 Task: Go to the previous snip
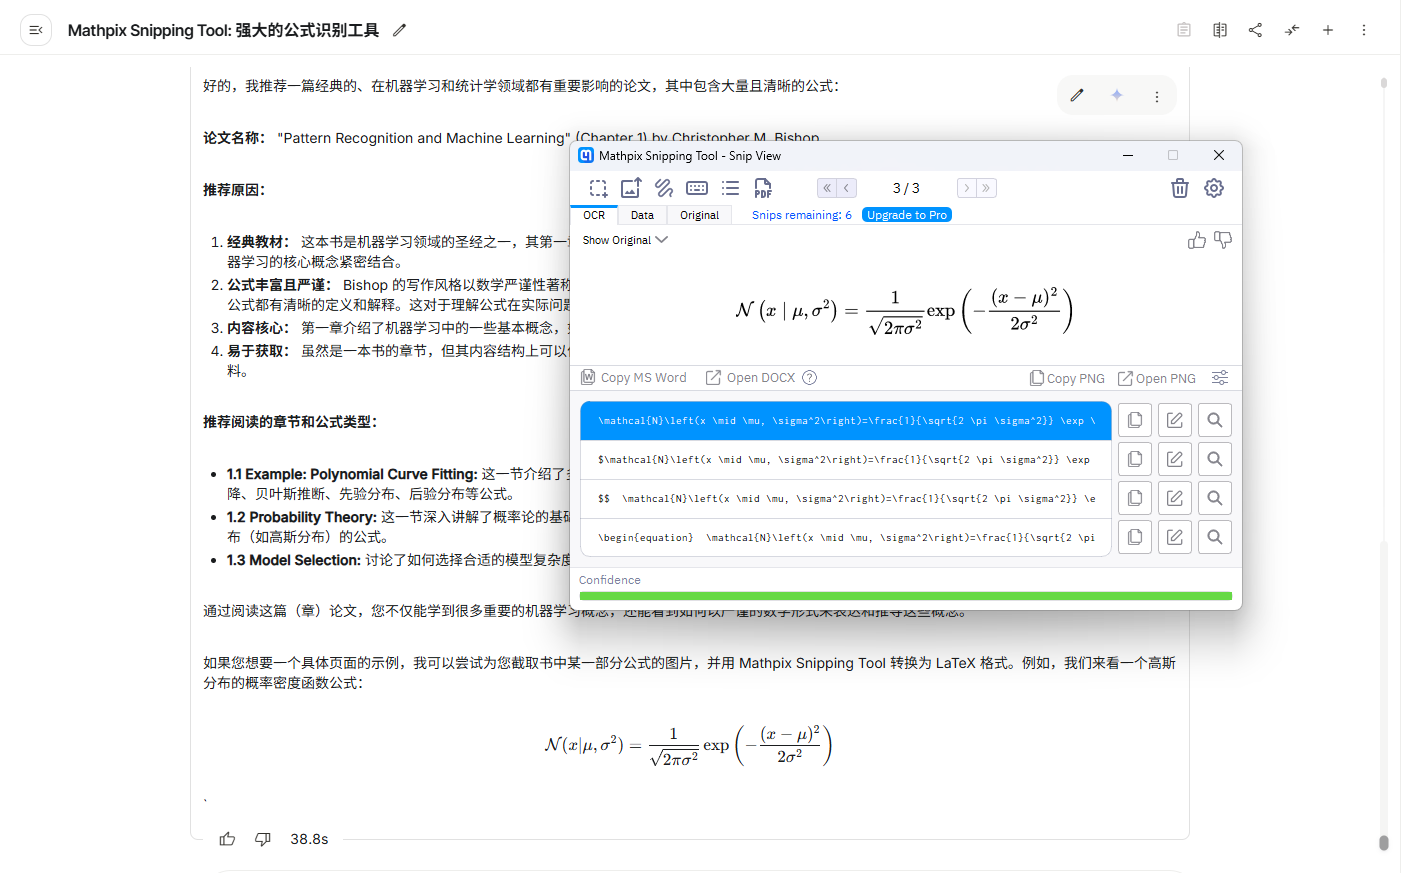tap(847, 188)
